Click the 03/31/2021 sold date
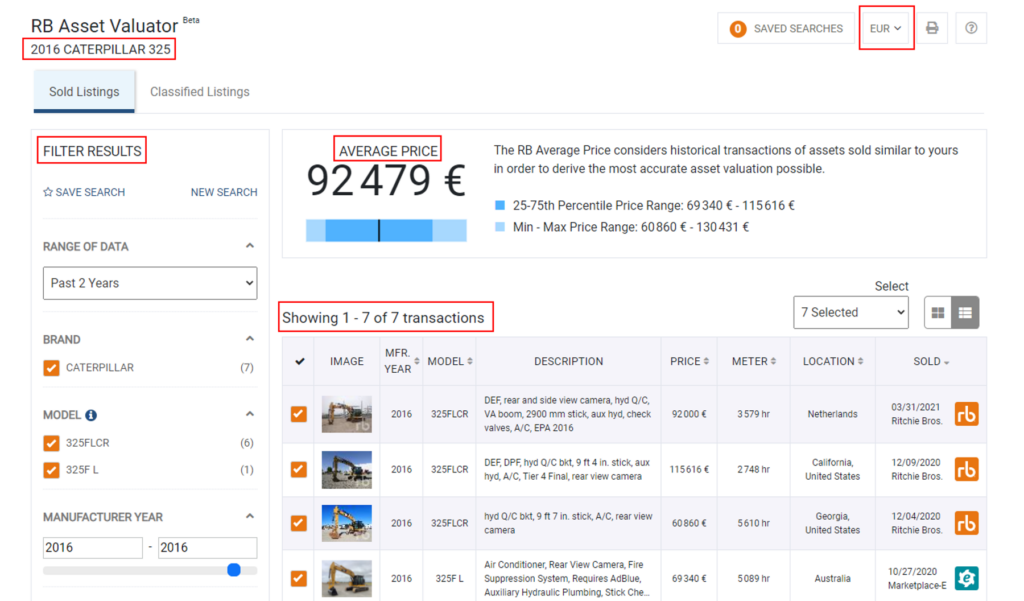The height and width of the screenshot is (601, 1024). pos(916,407)
